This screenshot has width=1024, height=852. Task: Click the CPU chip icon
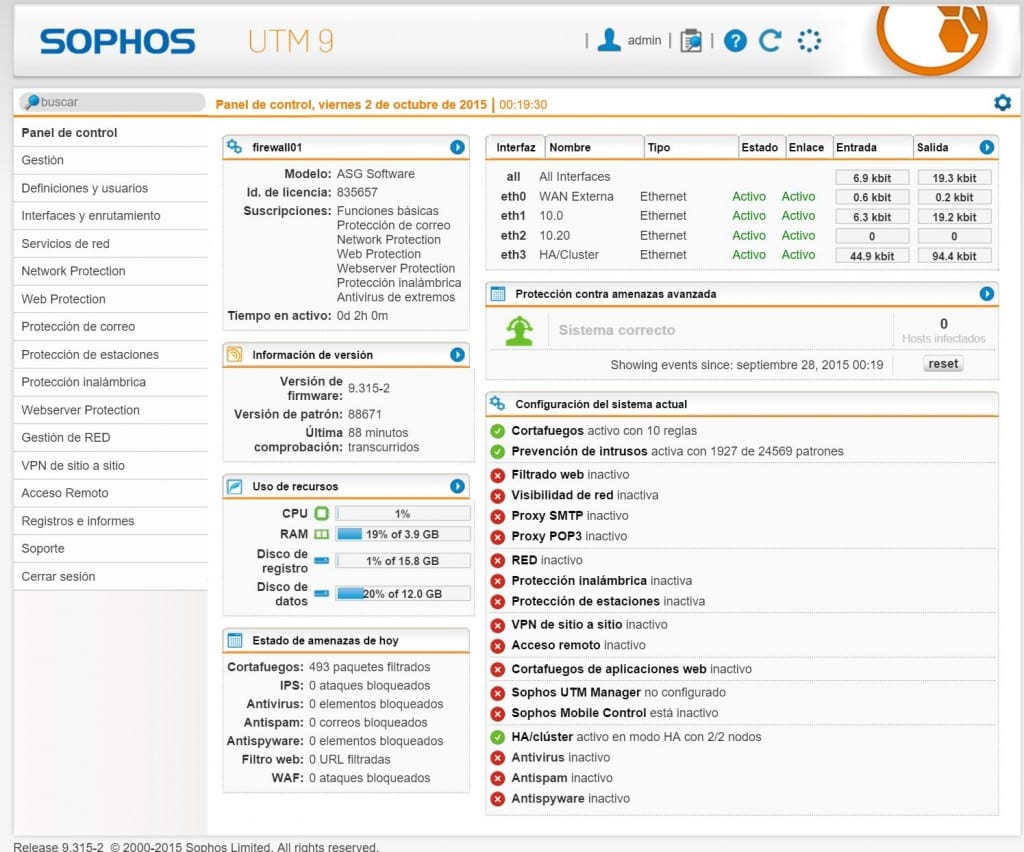[x=321, y=513]
